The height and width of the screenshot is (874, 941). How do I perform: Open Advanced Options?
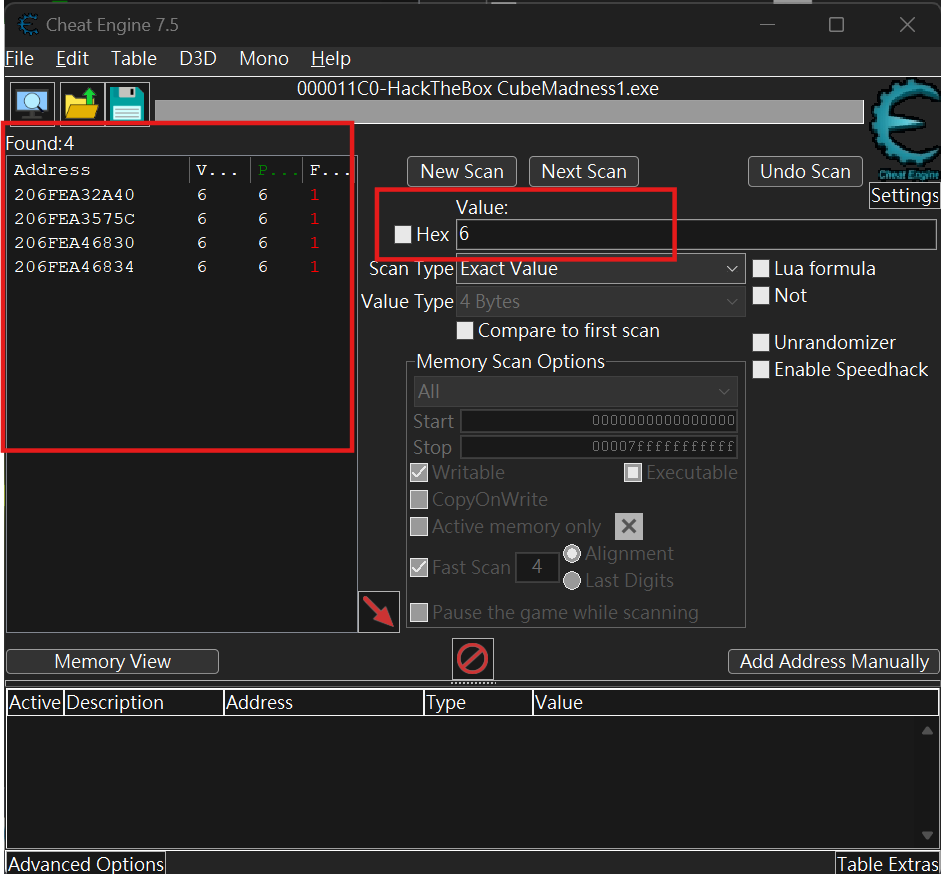tap(86, 863)
